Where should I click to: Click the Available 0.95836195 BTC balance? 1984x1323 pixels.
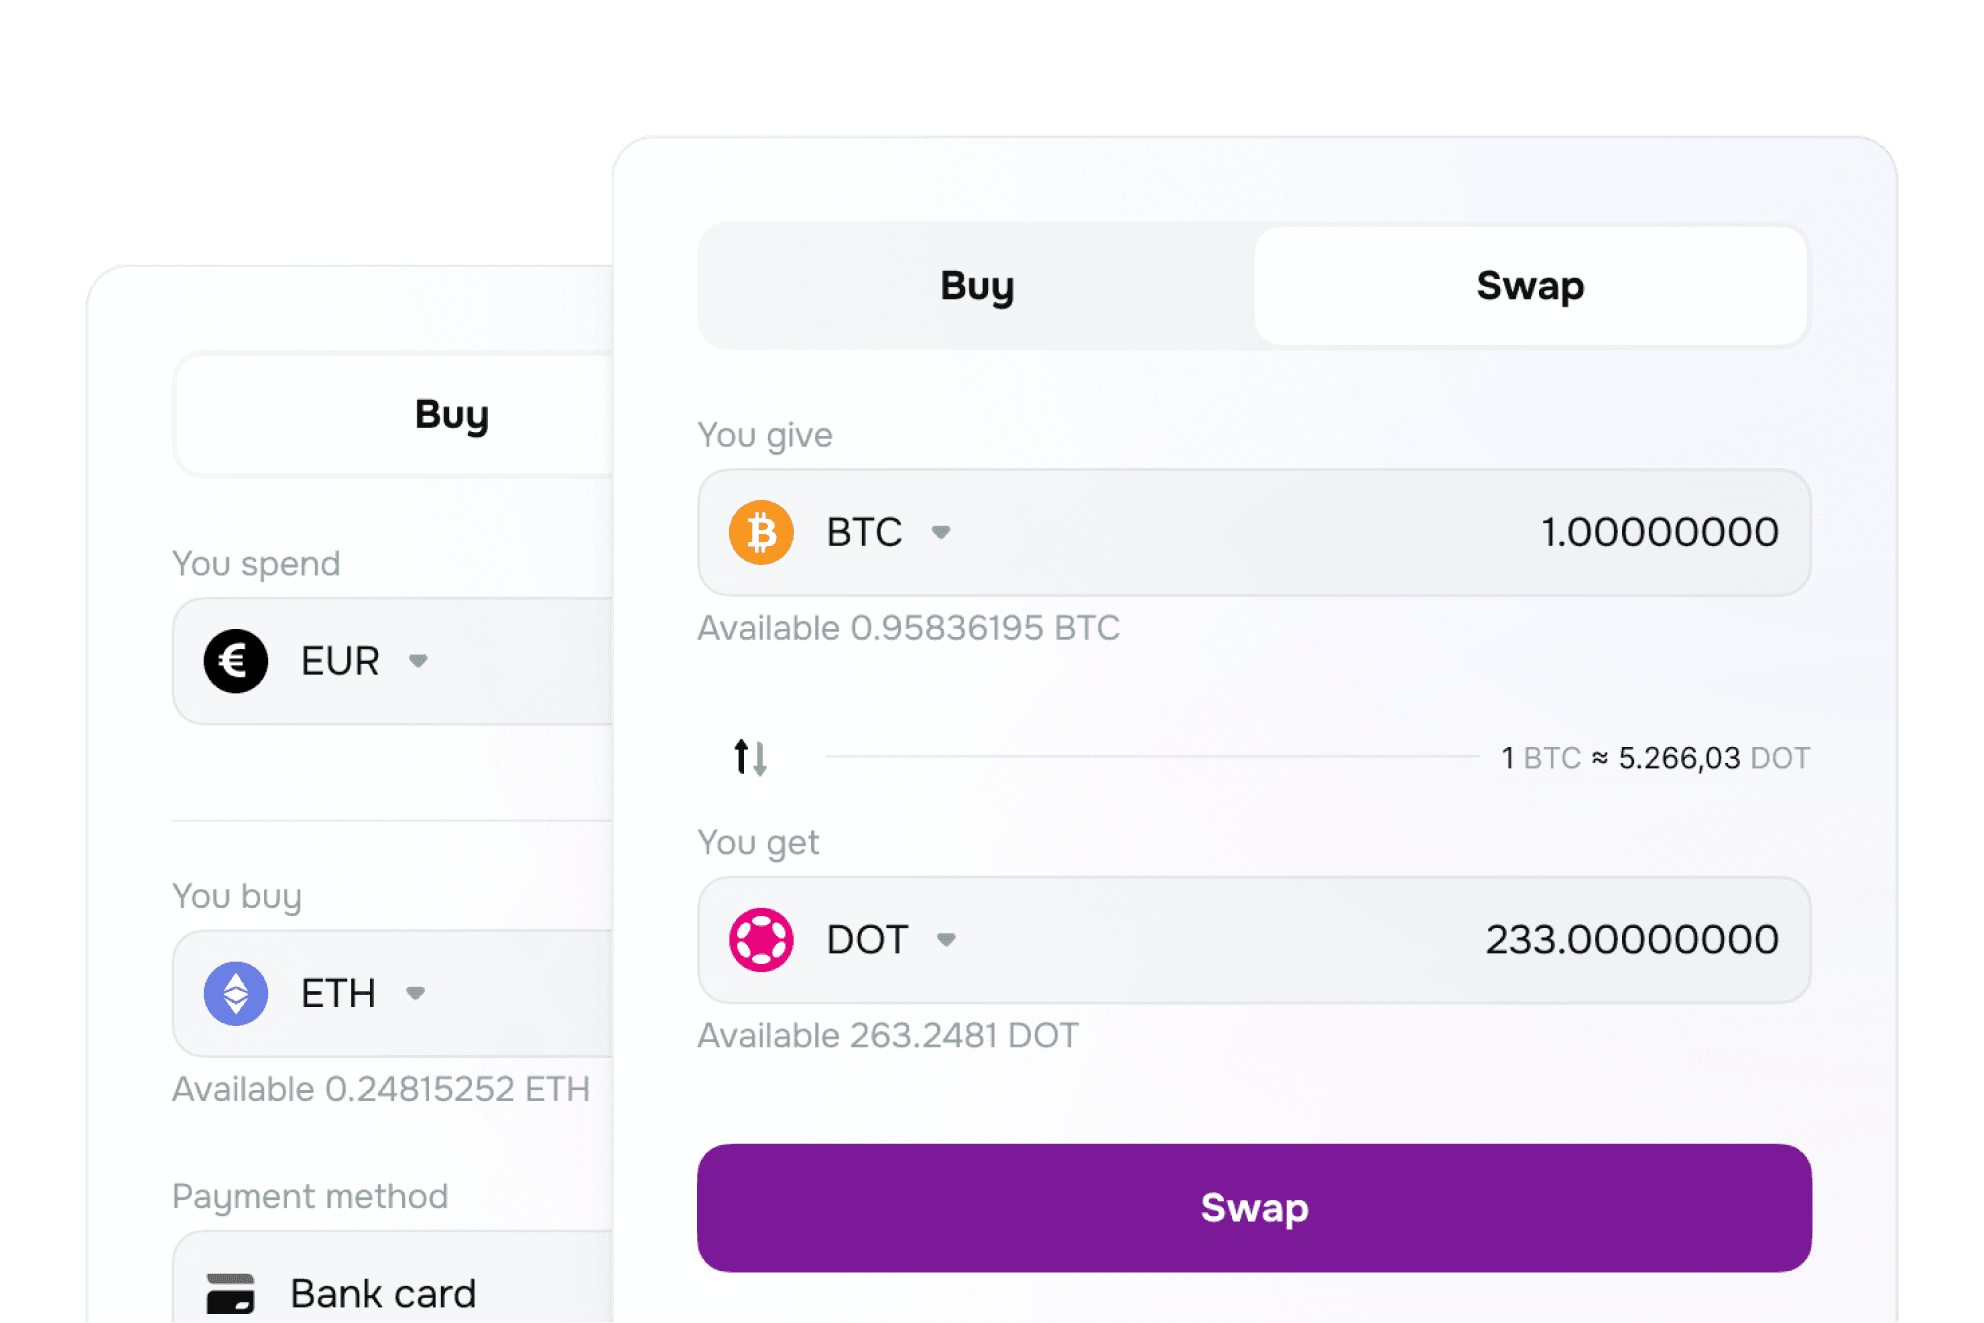coord(908,628)
